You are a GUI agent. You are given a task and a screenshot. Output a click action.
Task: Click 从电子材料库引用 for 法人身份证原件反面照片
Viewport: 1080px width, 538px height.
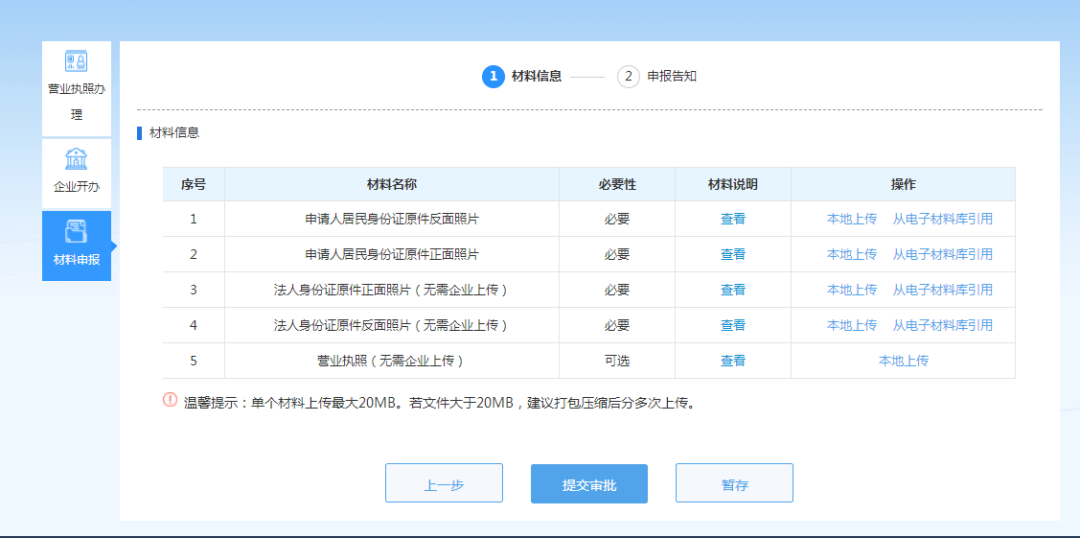(x=942, y=325)
